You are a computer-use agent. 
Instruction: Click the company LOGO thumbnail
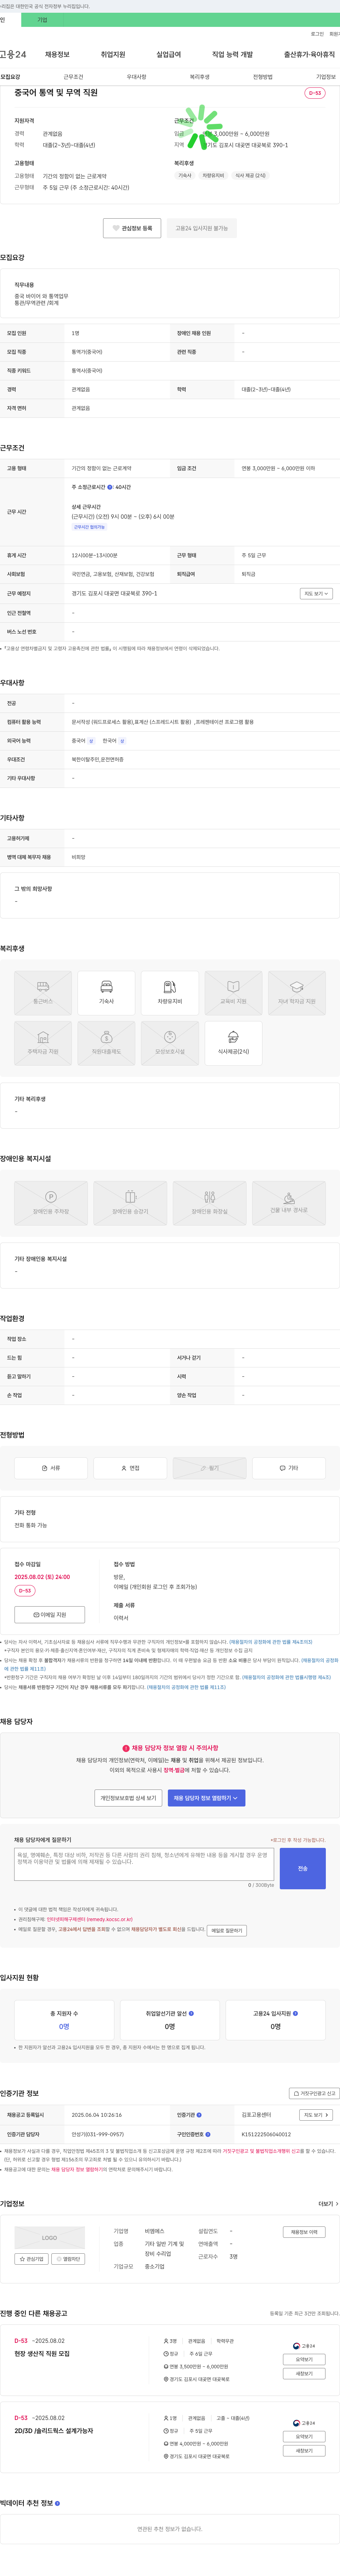tap(50, 2238)
